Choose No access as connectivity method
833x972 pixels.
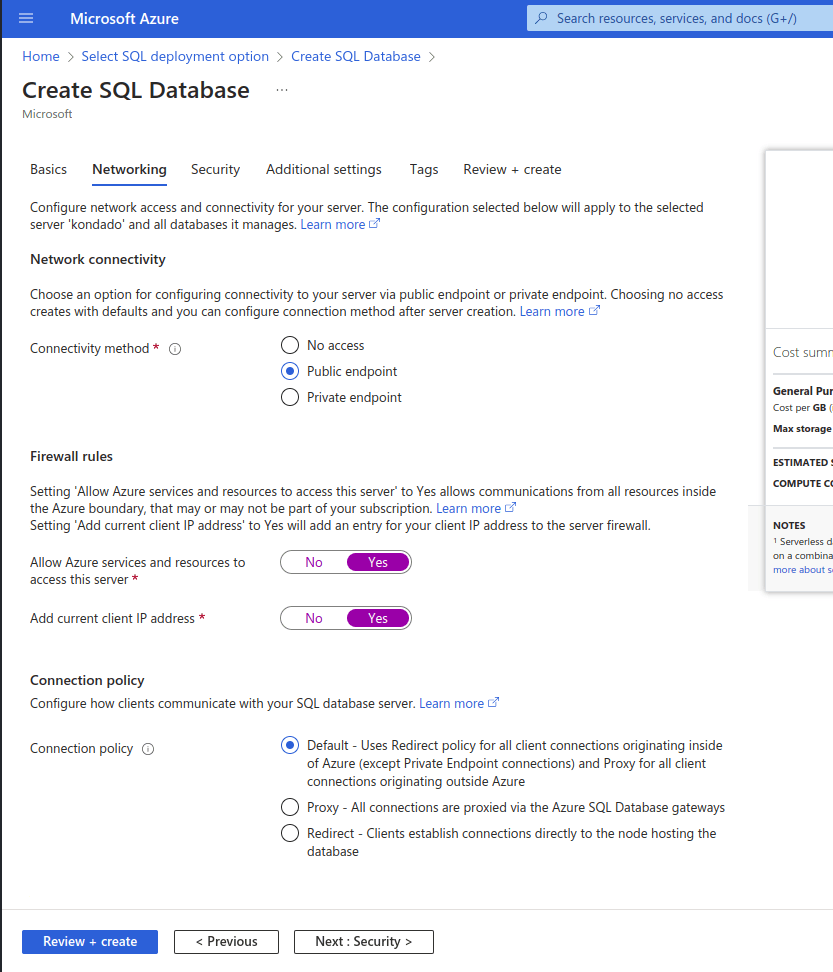click(x=289, y=345)
